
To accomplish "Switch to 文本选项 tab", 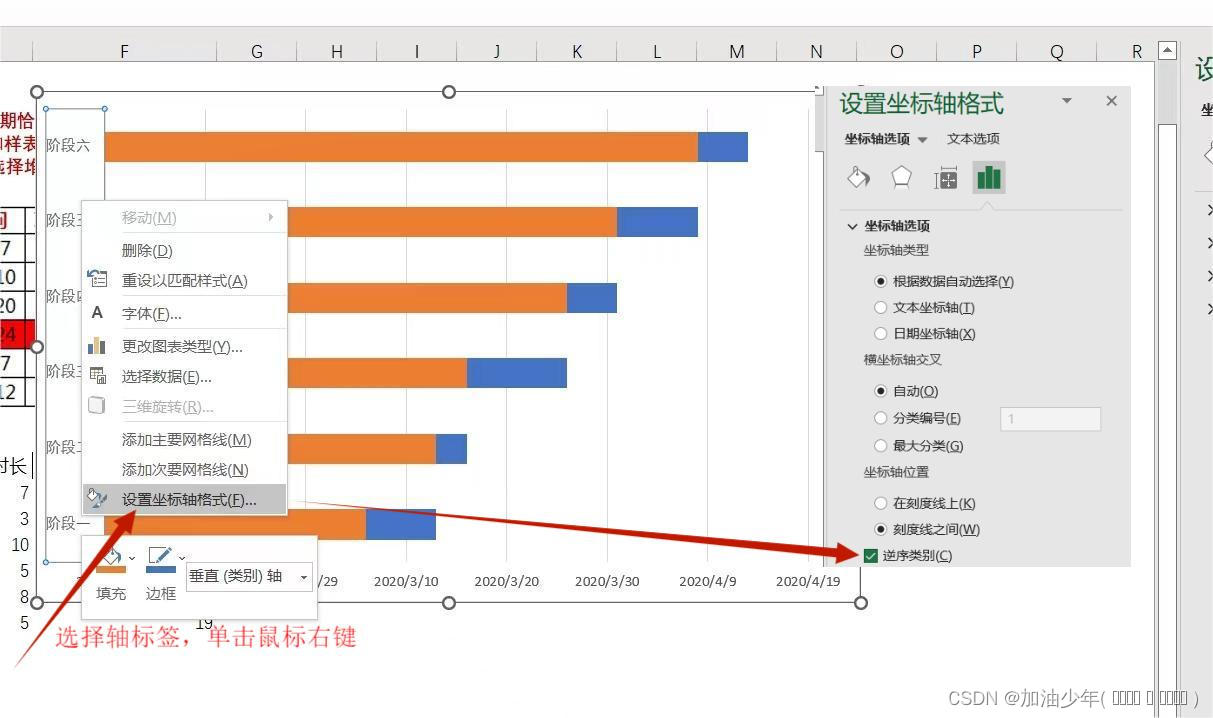I will pos(973,139).
